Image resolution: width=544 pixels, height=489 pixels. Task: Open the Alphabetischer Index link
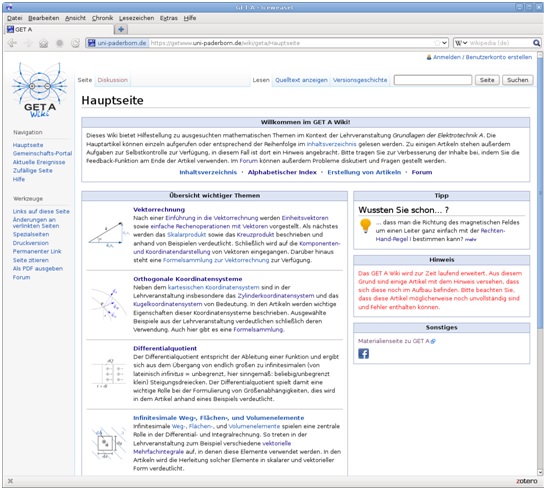coord(282,172)
